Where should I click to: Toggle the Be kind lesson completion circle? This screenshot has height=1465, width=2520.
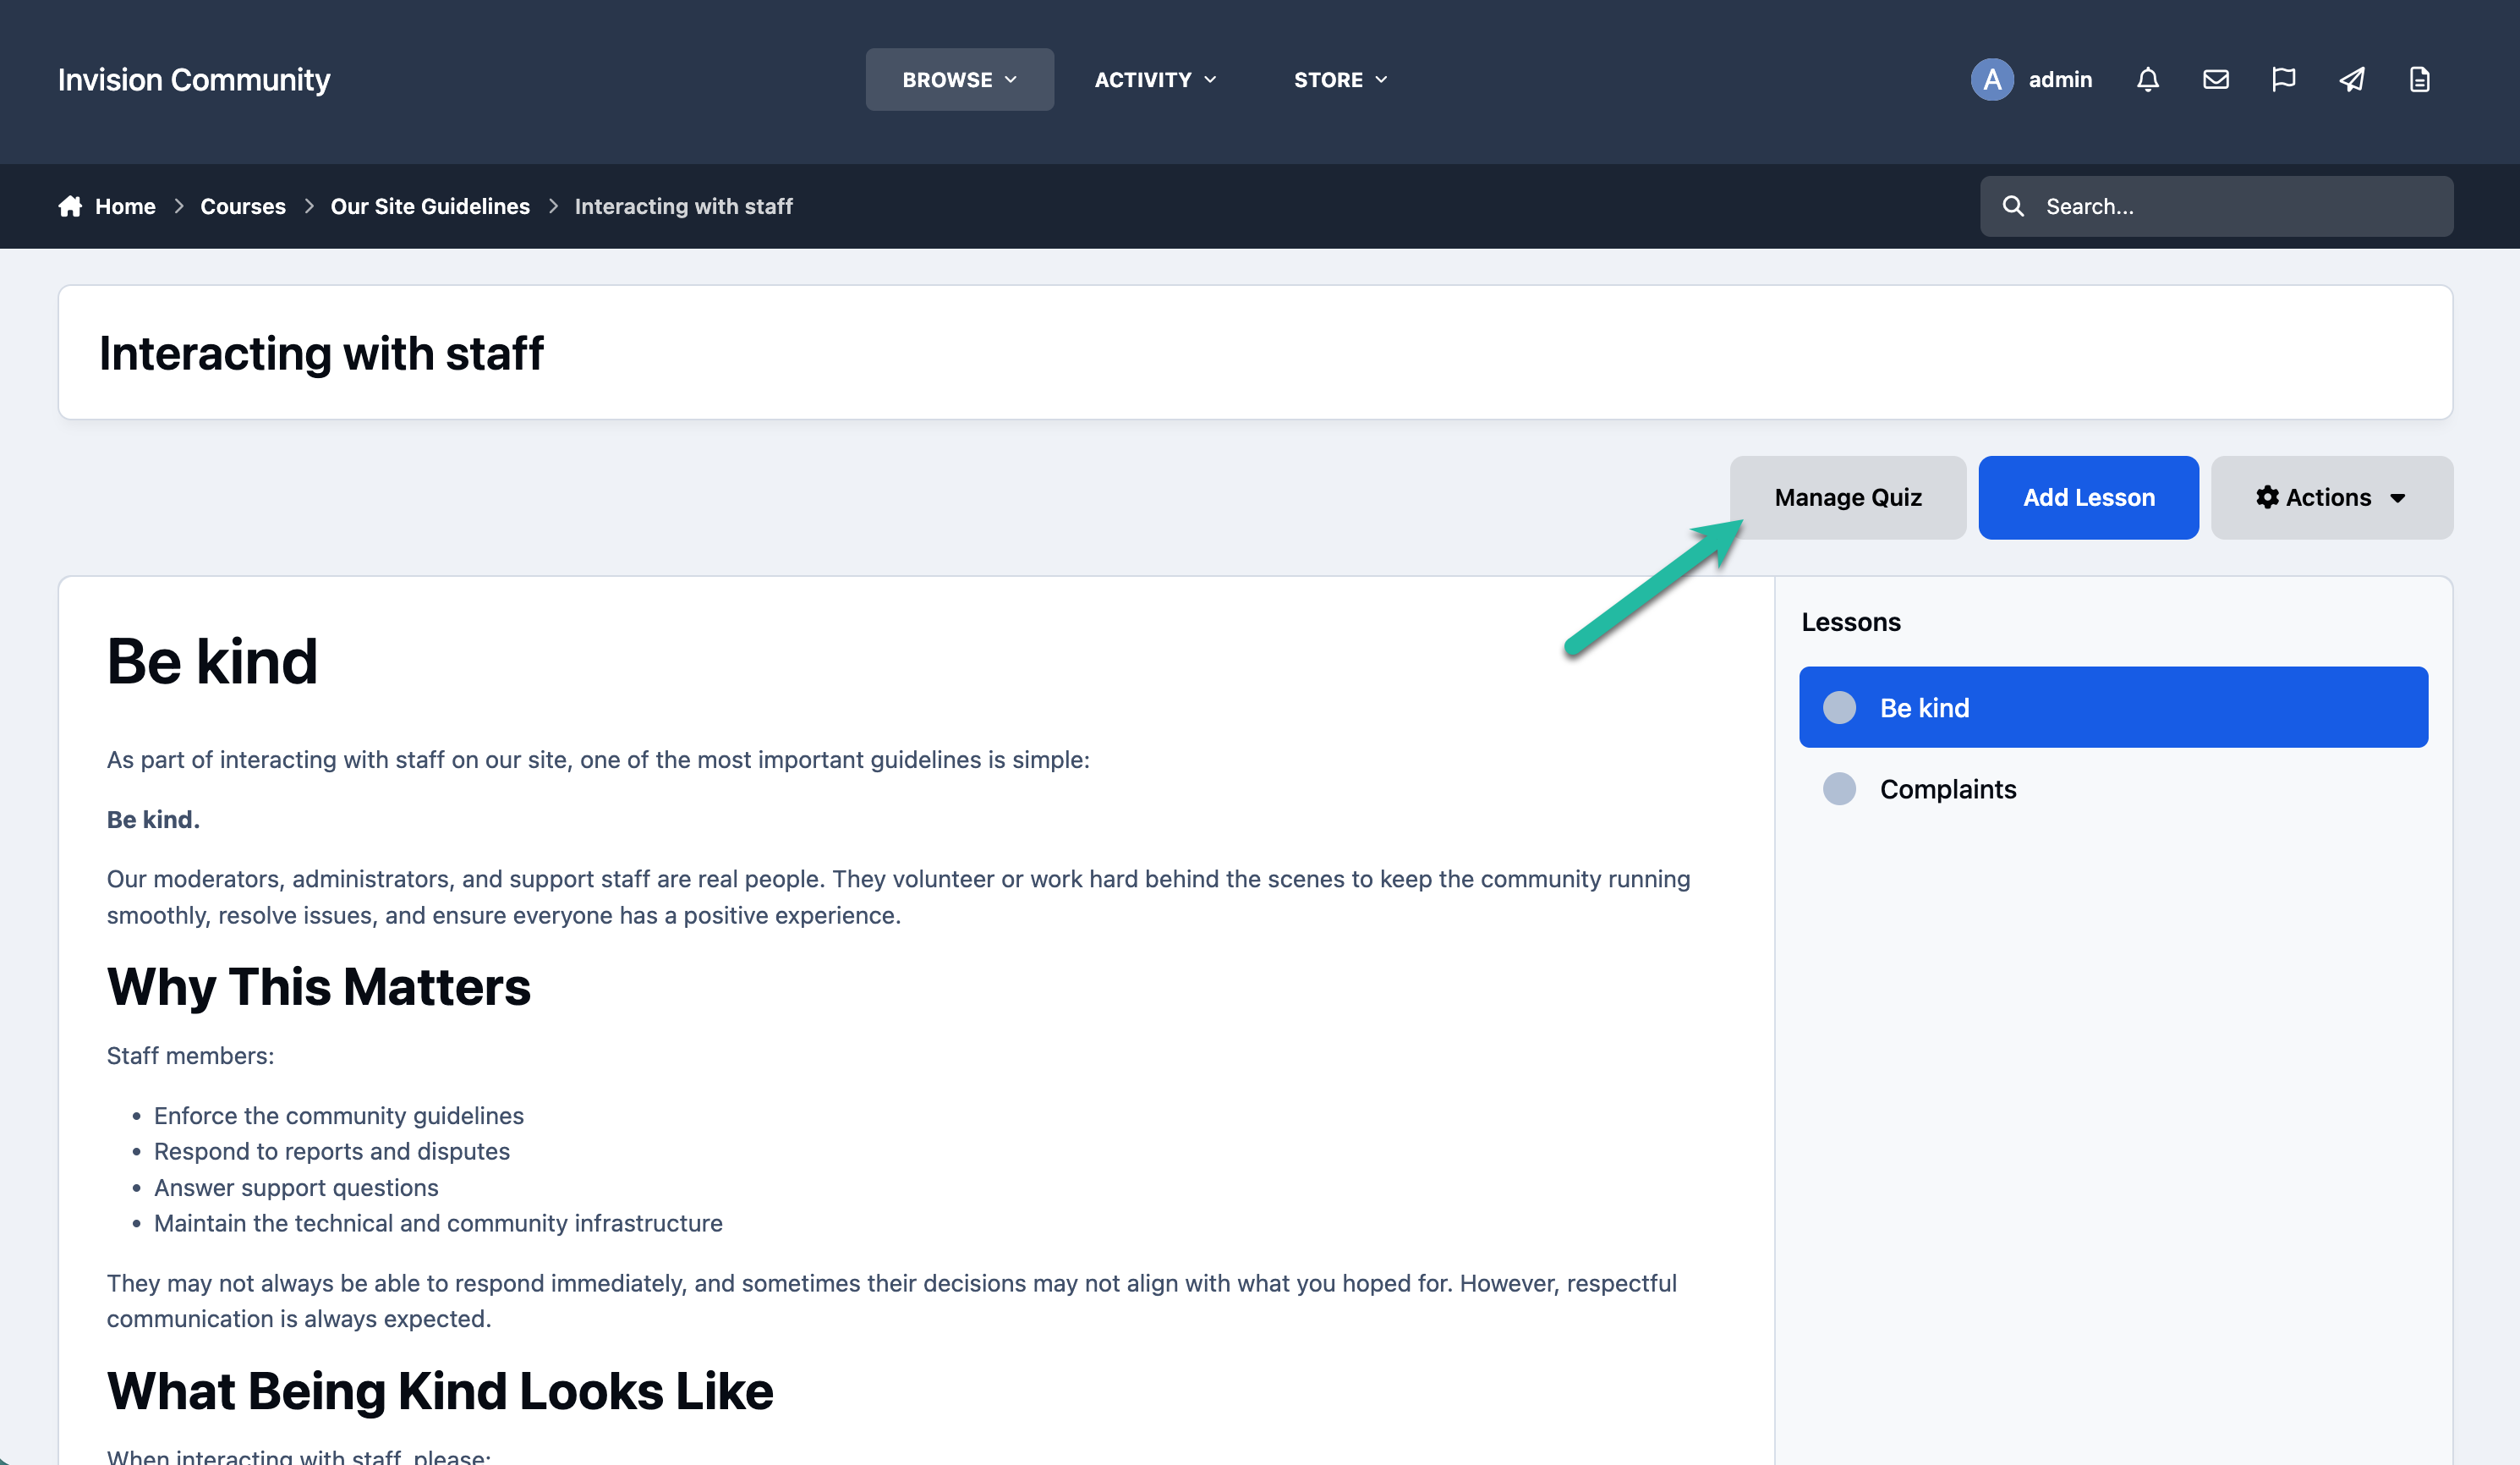pyautogui.click(x=1839, y=707)
